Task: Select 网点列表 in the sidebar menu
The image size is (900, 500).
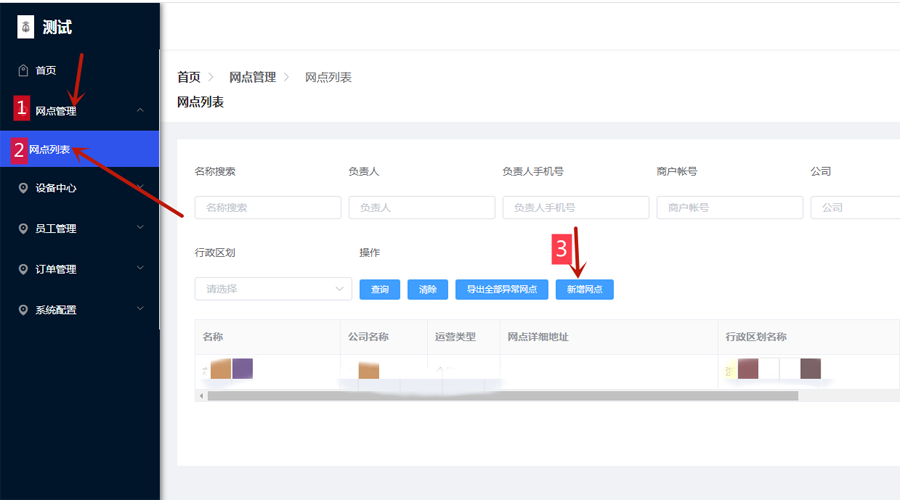Action: coord(50,149)
